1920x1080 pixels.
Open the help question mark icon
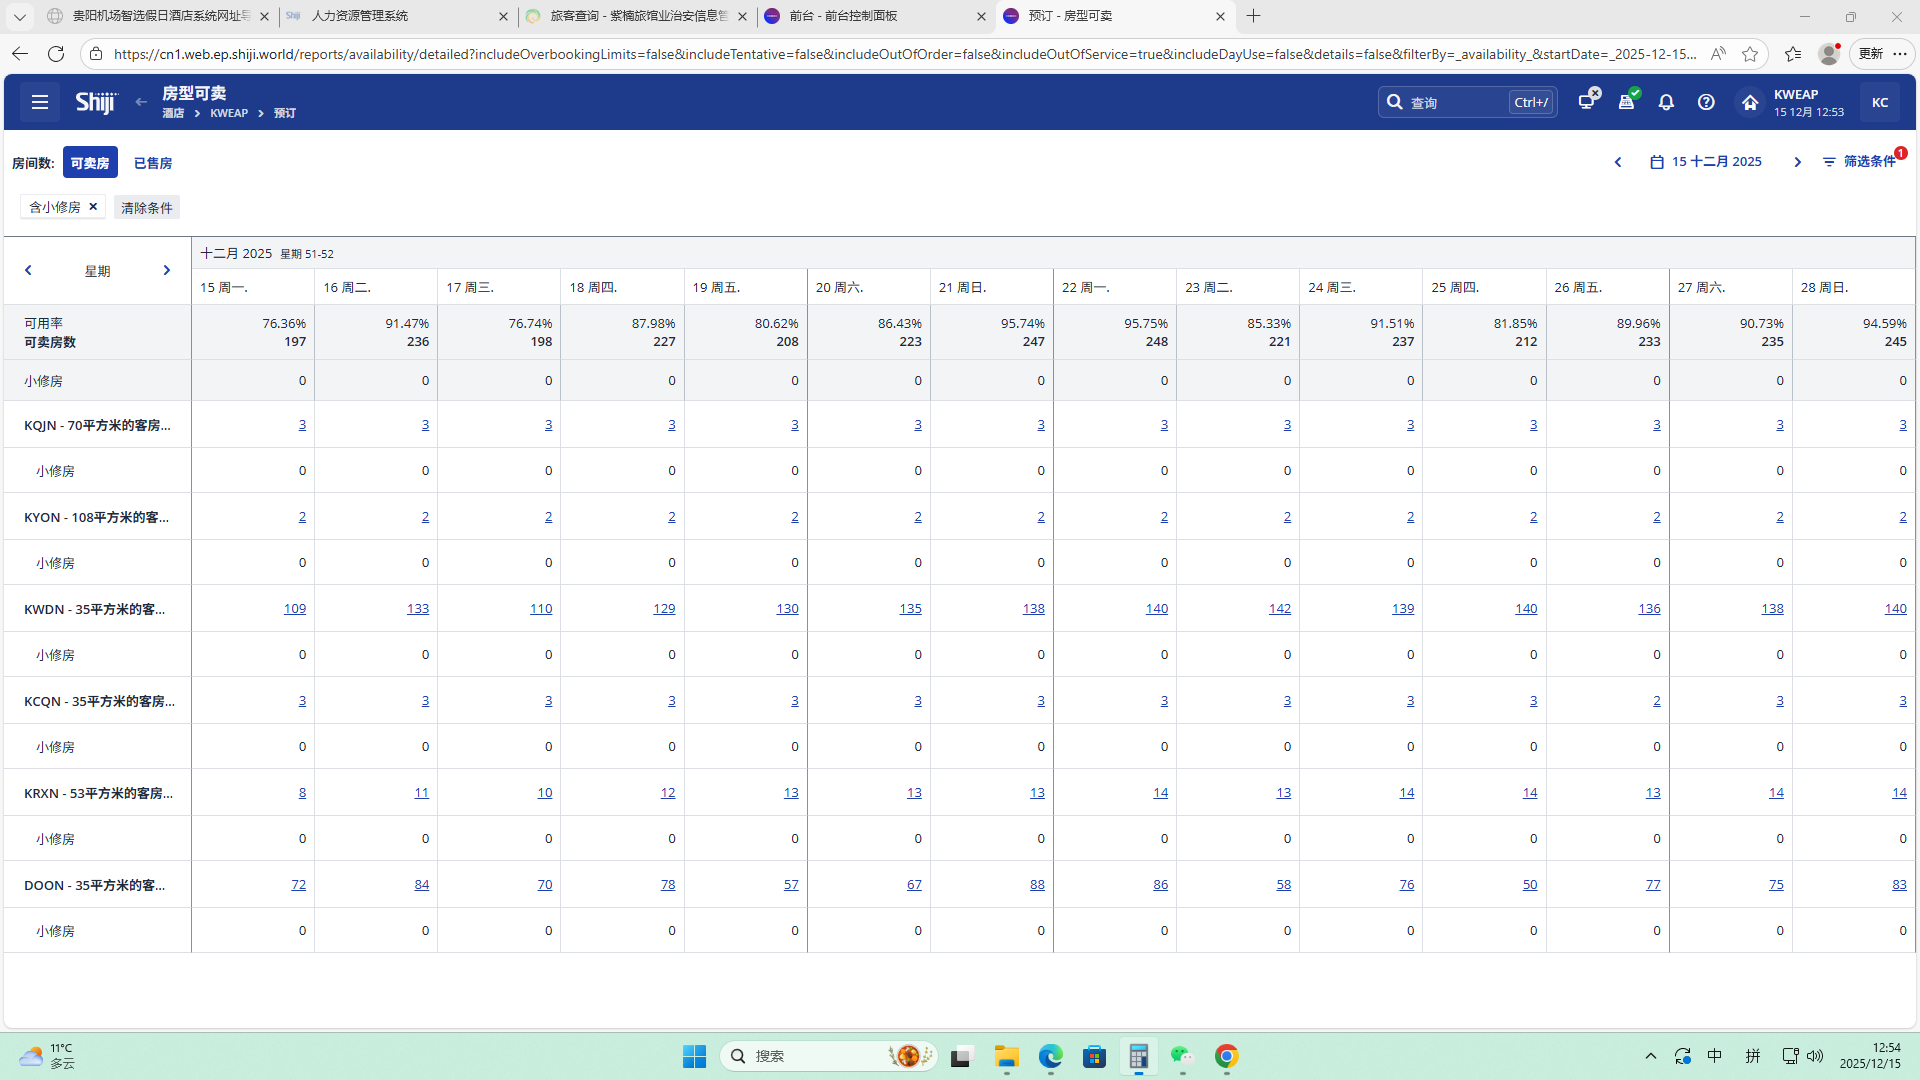(1706, 102)
